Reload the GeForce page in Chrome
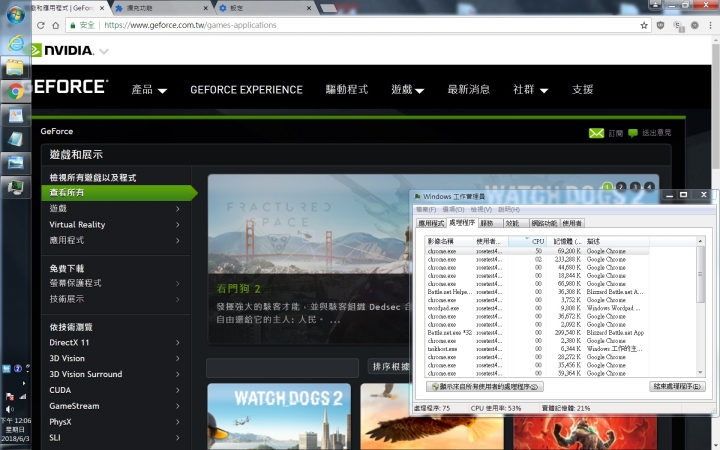Image resolution: width=720 pixels, height=450 pixels. pyautogui.click(x=40, y=25)
